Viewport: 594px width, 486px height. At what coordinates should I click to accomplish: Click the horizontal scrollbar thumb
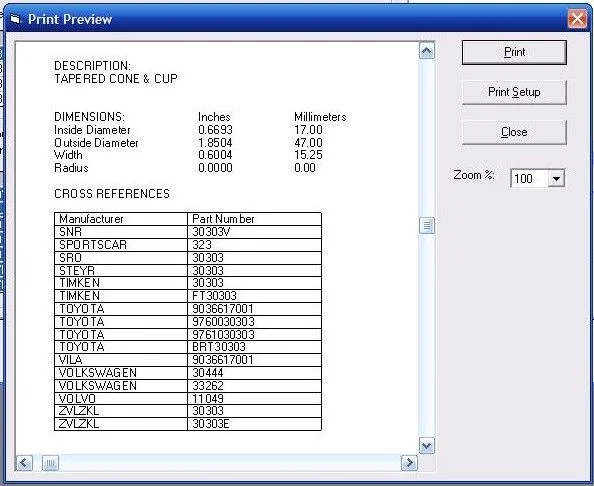point(50,463)
